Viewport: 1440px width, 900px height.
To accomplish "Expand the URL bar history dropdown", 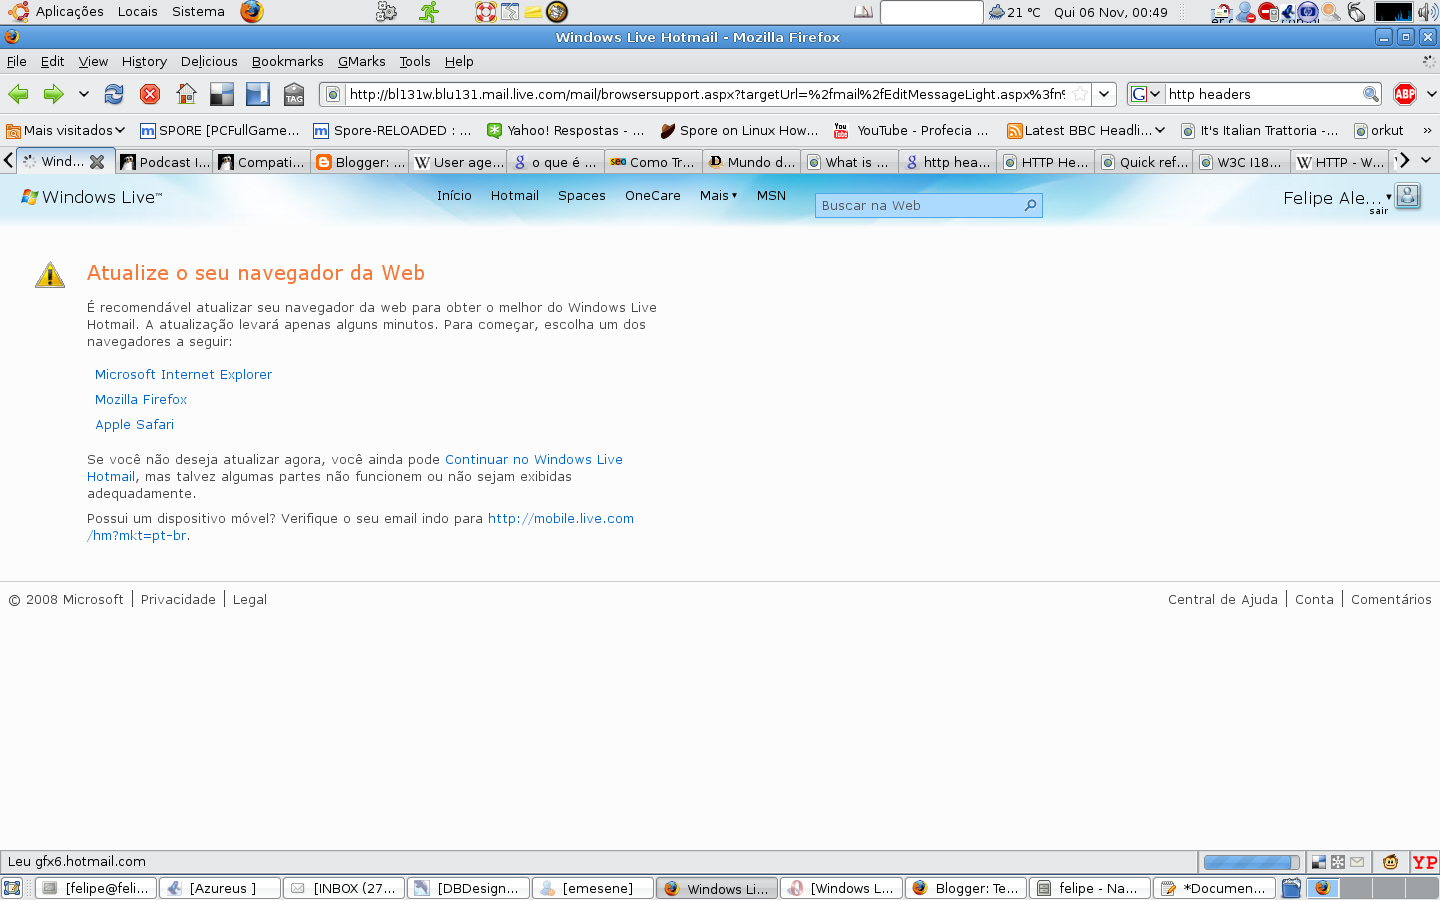I will [x=1104, y=94].
